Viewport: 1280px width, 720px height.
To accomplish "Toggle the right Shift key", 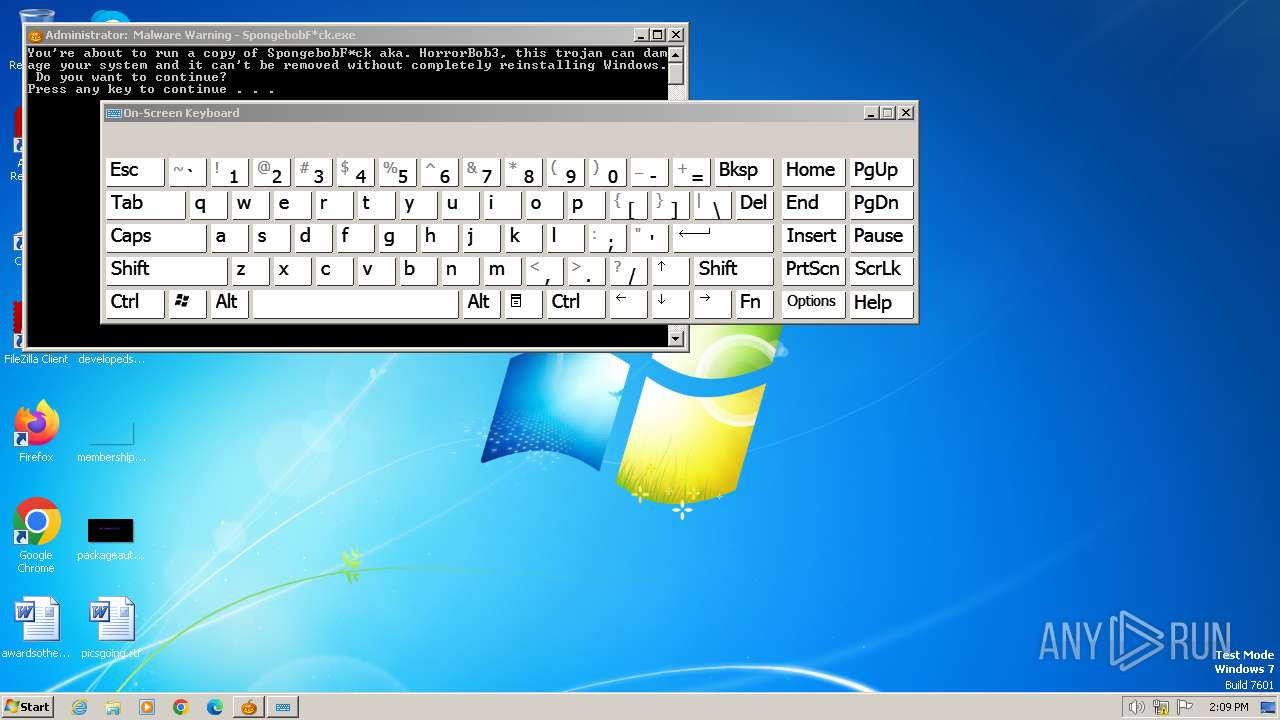I will pyautogui.click(x=733, y=270).
